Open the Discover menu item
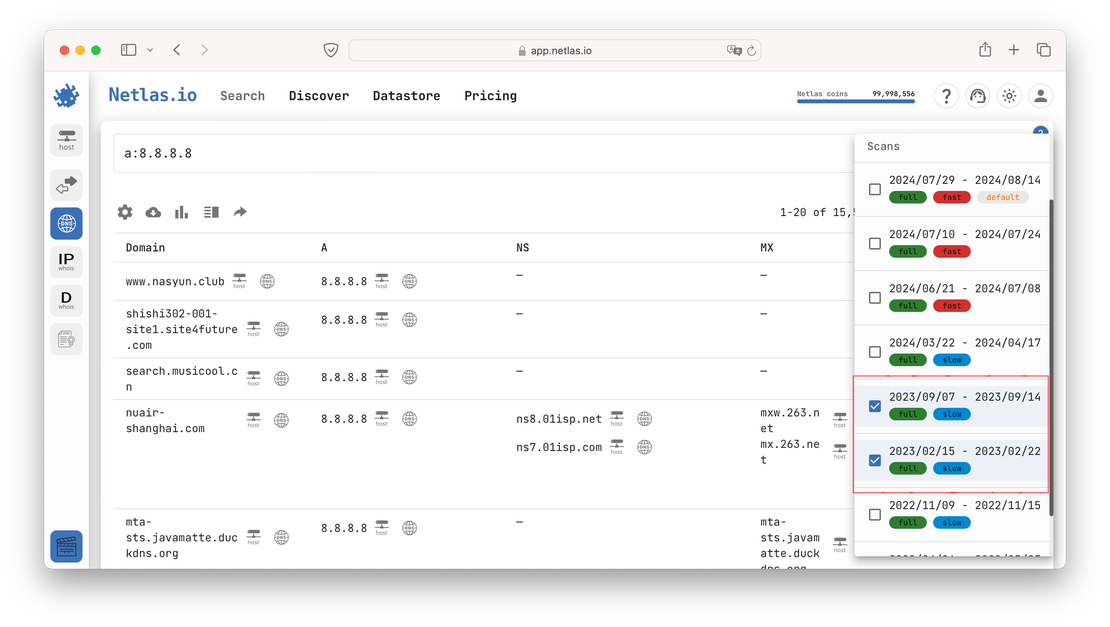The height and width of the screenshot is (627, 1110). [319, 96]
